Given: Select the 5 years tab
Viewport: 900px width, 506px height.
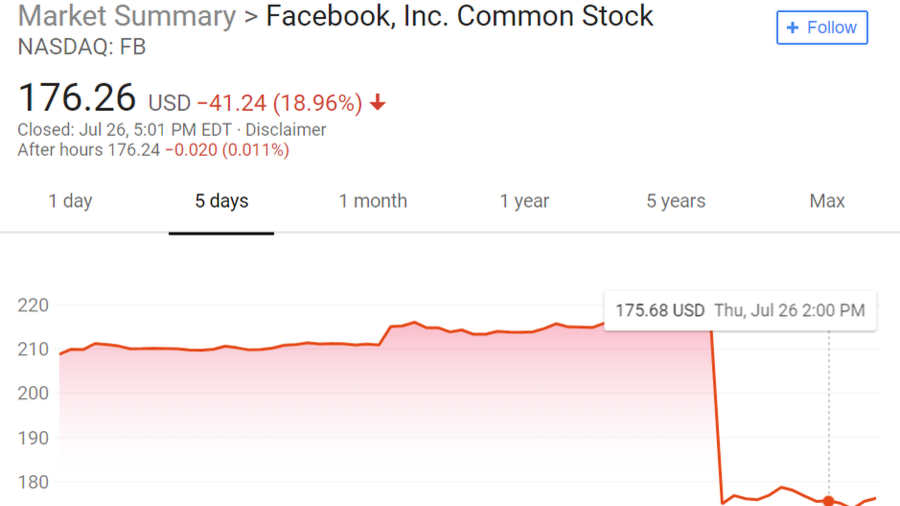Looking at the screenshot, I should [675, 201].
